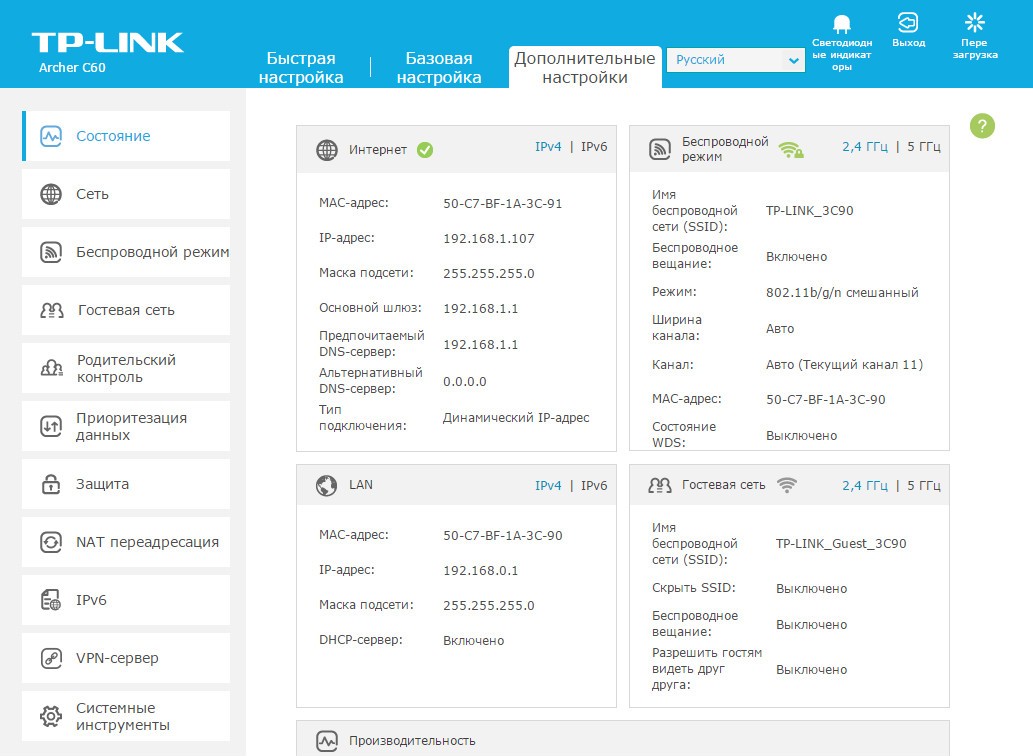This screenshot has width=1033, height=756.
Task: Click the reboot (Перезагрузка) icon
Action: pos(973,23)
